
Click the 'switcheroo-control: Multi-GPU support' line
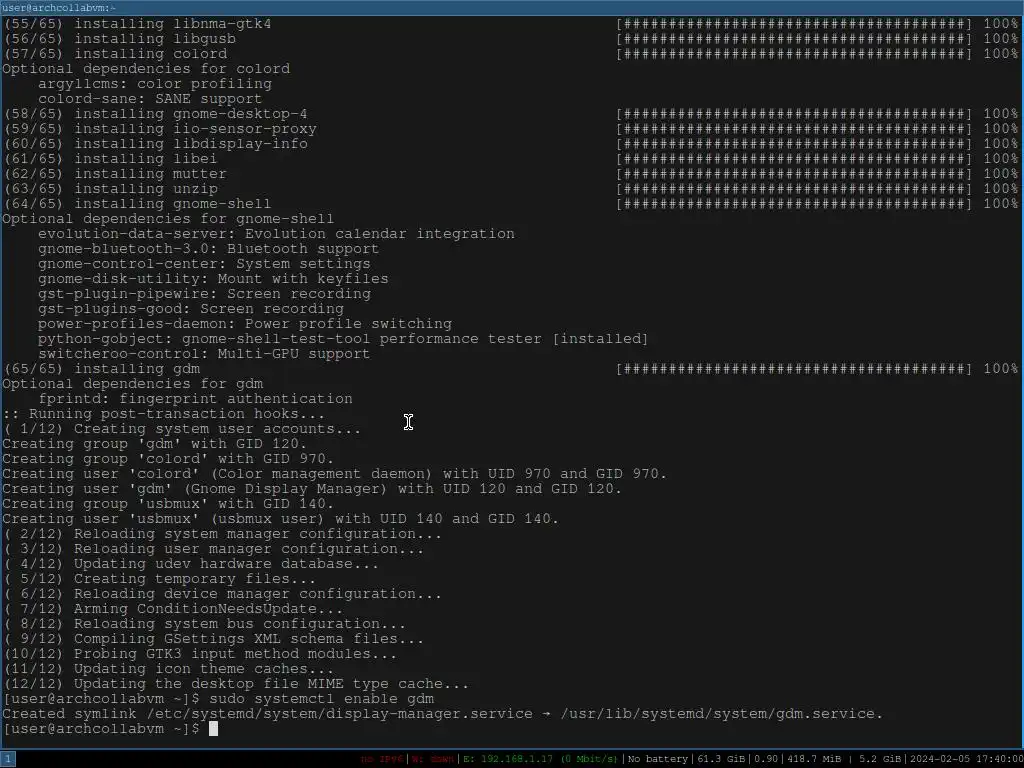click(204, 354)
